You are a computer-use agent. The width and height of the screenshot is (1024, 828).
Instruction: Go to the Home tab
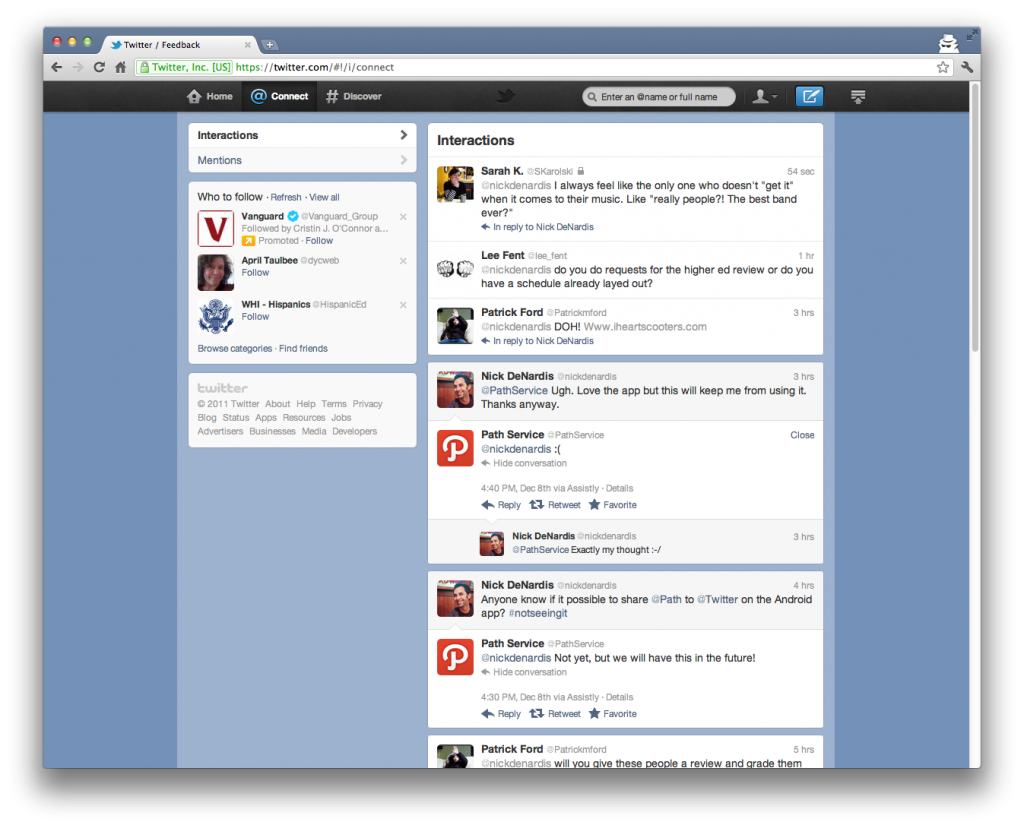click(x=210, y=97)
